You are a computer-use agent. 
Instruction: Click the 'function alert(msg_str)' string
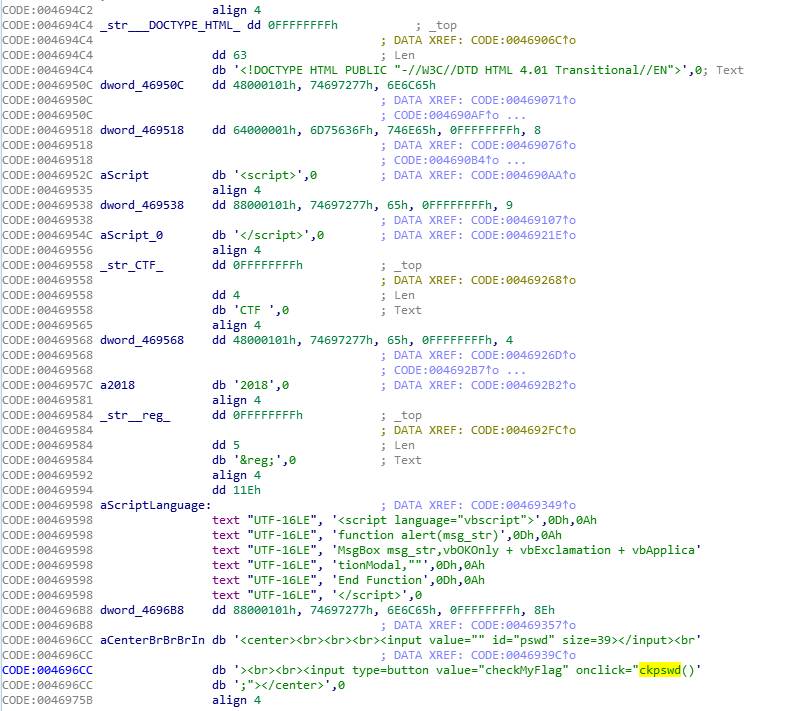pos(419,535)
